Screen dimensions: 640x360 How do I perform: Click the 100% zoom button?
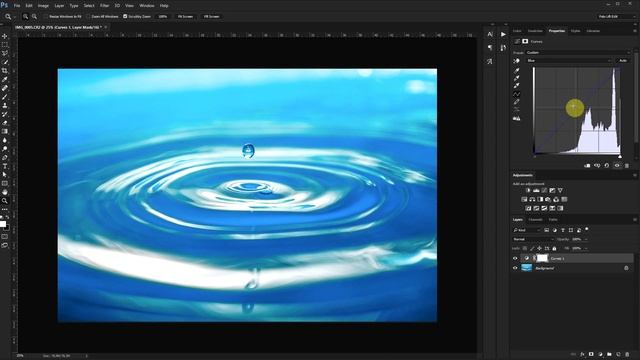[x=163, y=17]
